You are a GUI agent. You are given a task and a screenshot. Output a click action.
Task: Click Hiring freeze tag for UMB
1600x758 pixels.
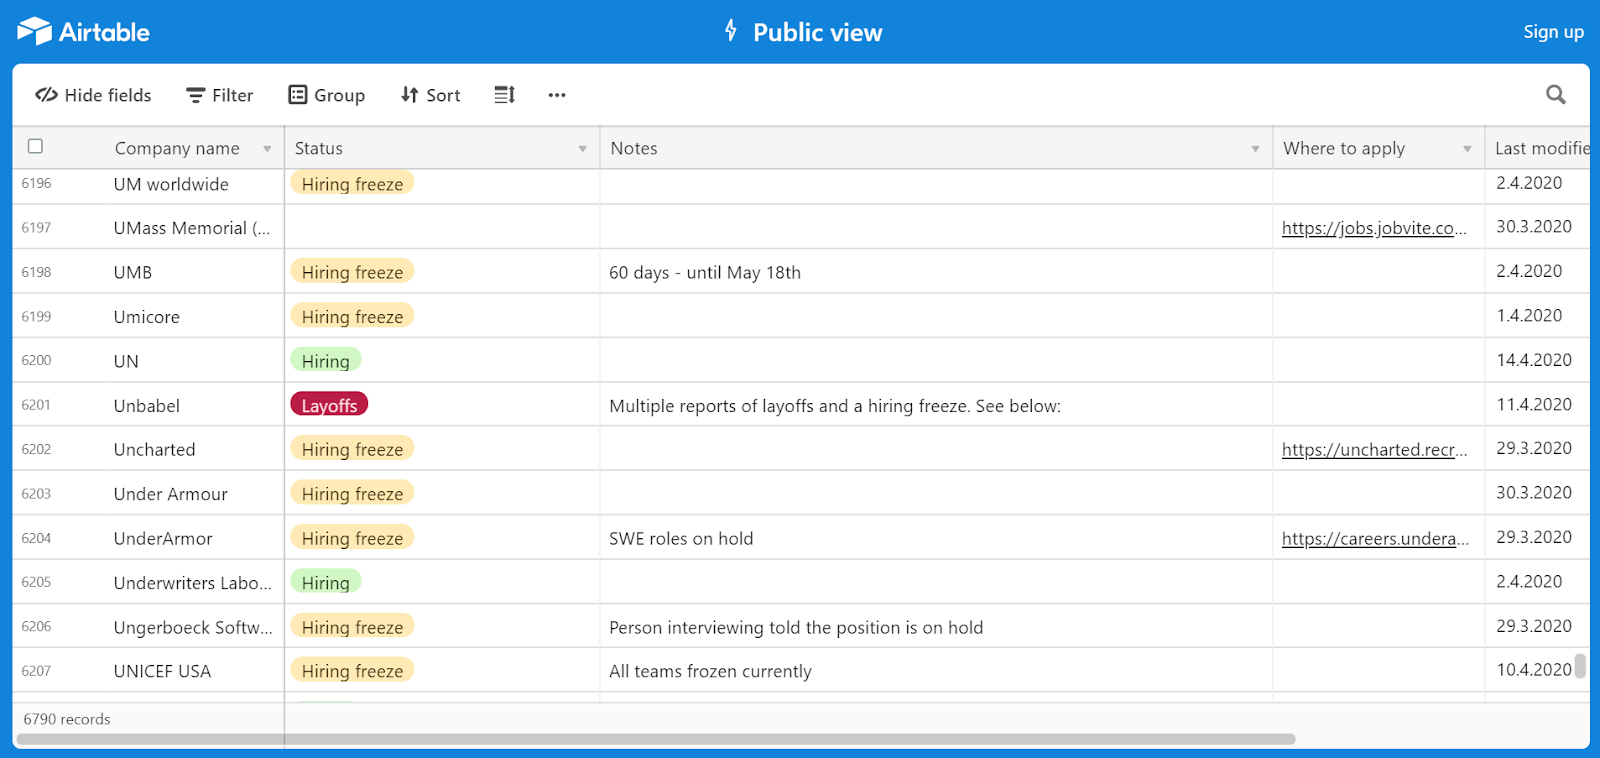coord(352,272)
